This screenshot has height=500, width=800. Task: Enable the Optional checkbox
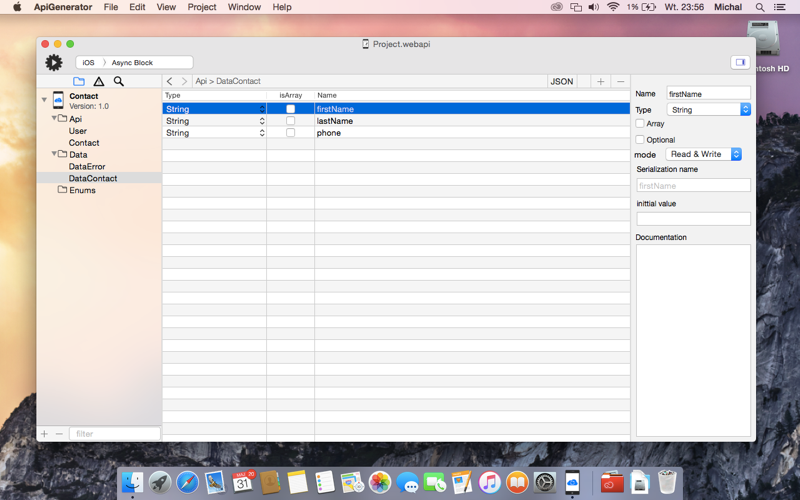[640, 139]
